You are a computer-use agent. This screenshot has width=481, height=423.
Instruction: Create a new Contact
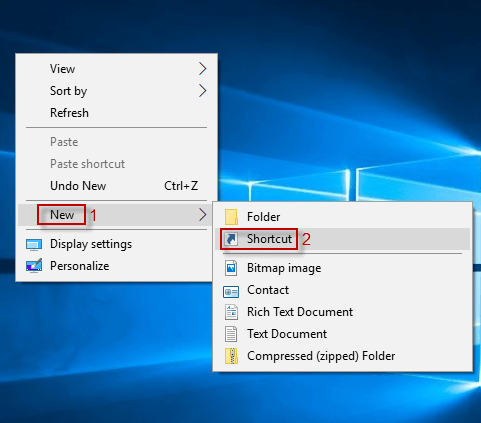pyautogui.click(x=342, y=290)
